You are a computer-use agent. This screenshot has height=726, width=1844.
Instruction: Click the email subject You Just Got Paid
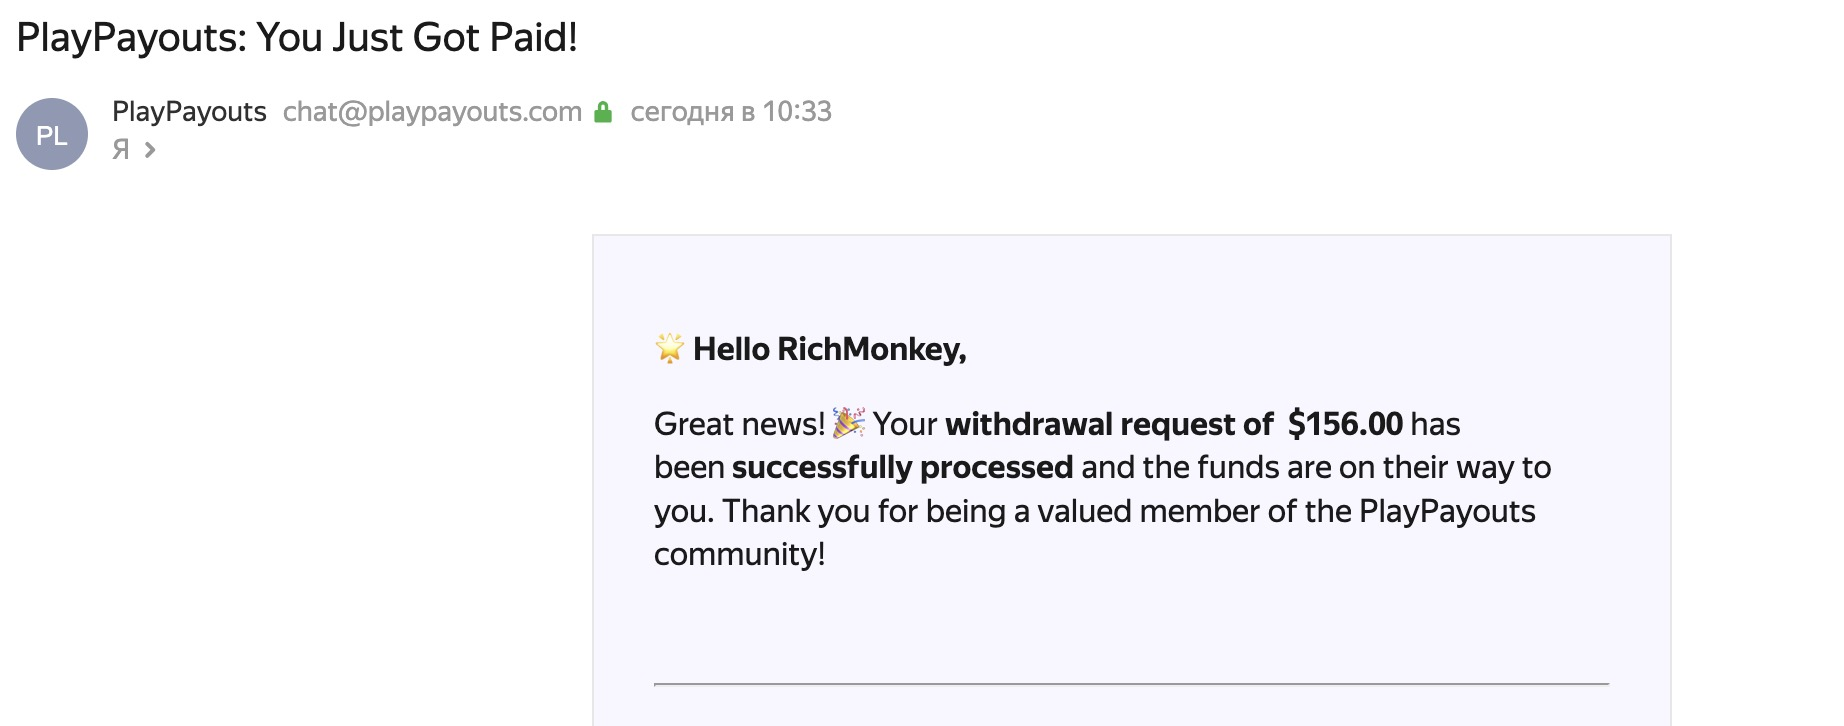click(x=297, y=38)
